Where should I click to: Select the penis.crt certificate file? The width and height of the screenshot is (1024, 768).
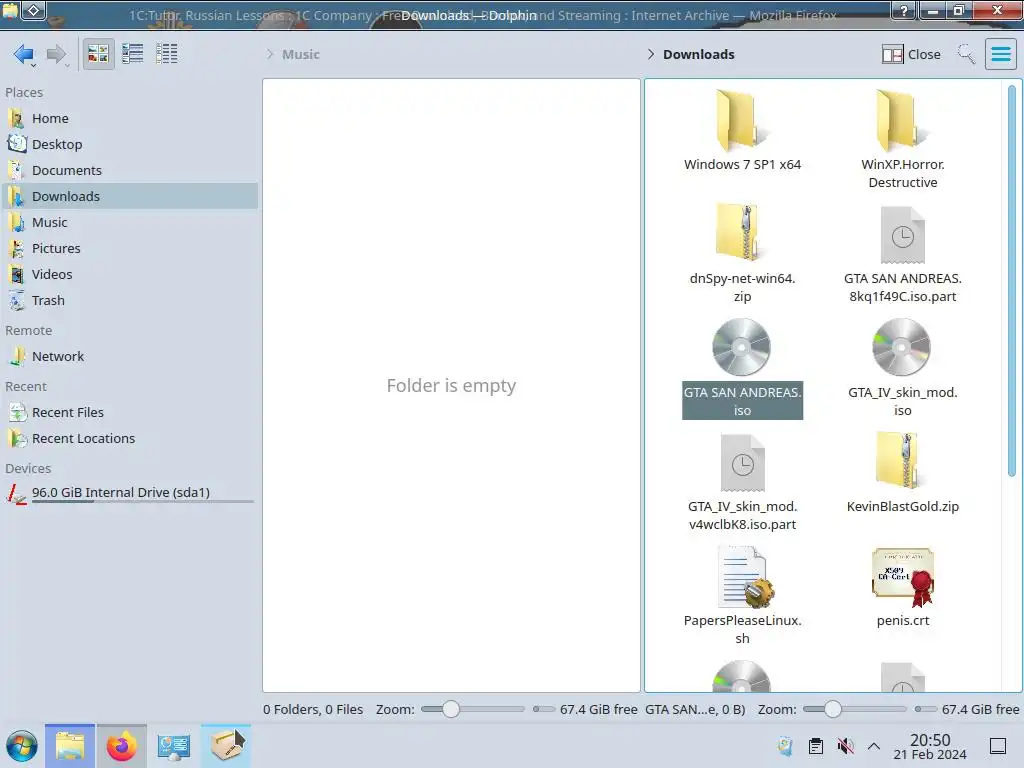click(x=903, y=586)
